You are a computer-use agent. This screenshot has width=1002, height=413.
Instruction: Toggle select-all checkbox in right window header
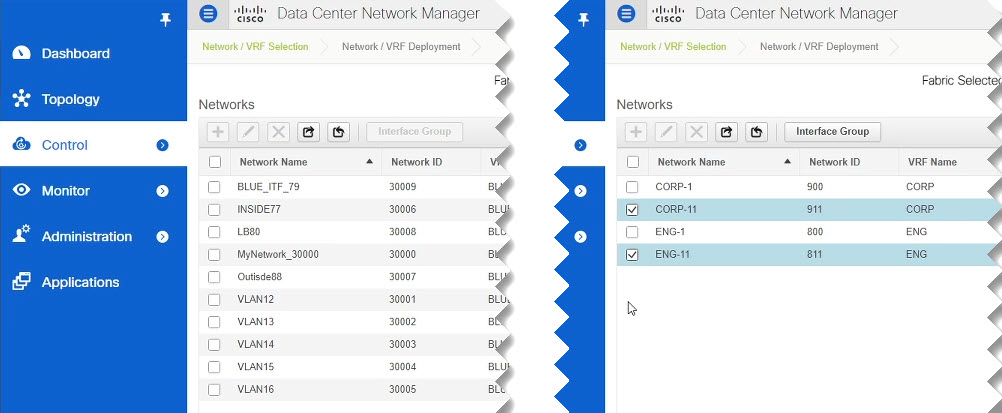click(x=633, y=162)
